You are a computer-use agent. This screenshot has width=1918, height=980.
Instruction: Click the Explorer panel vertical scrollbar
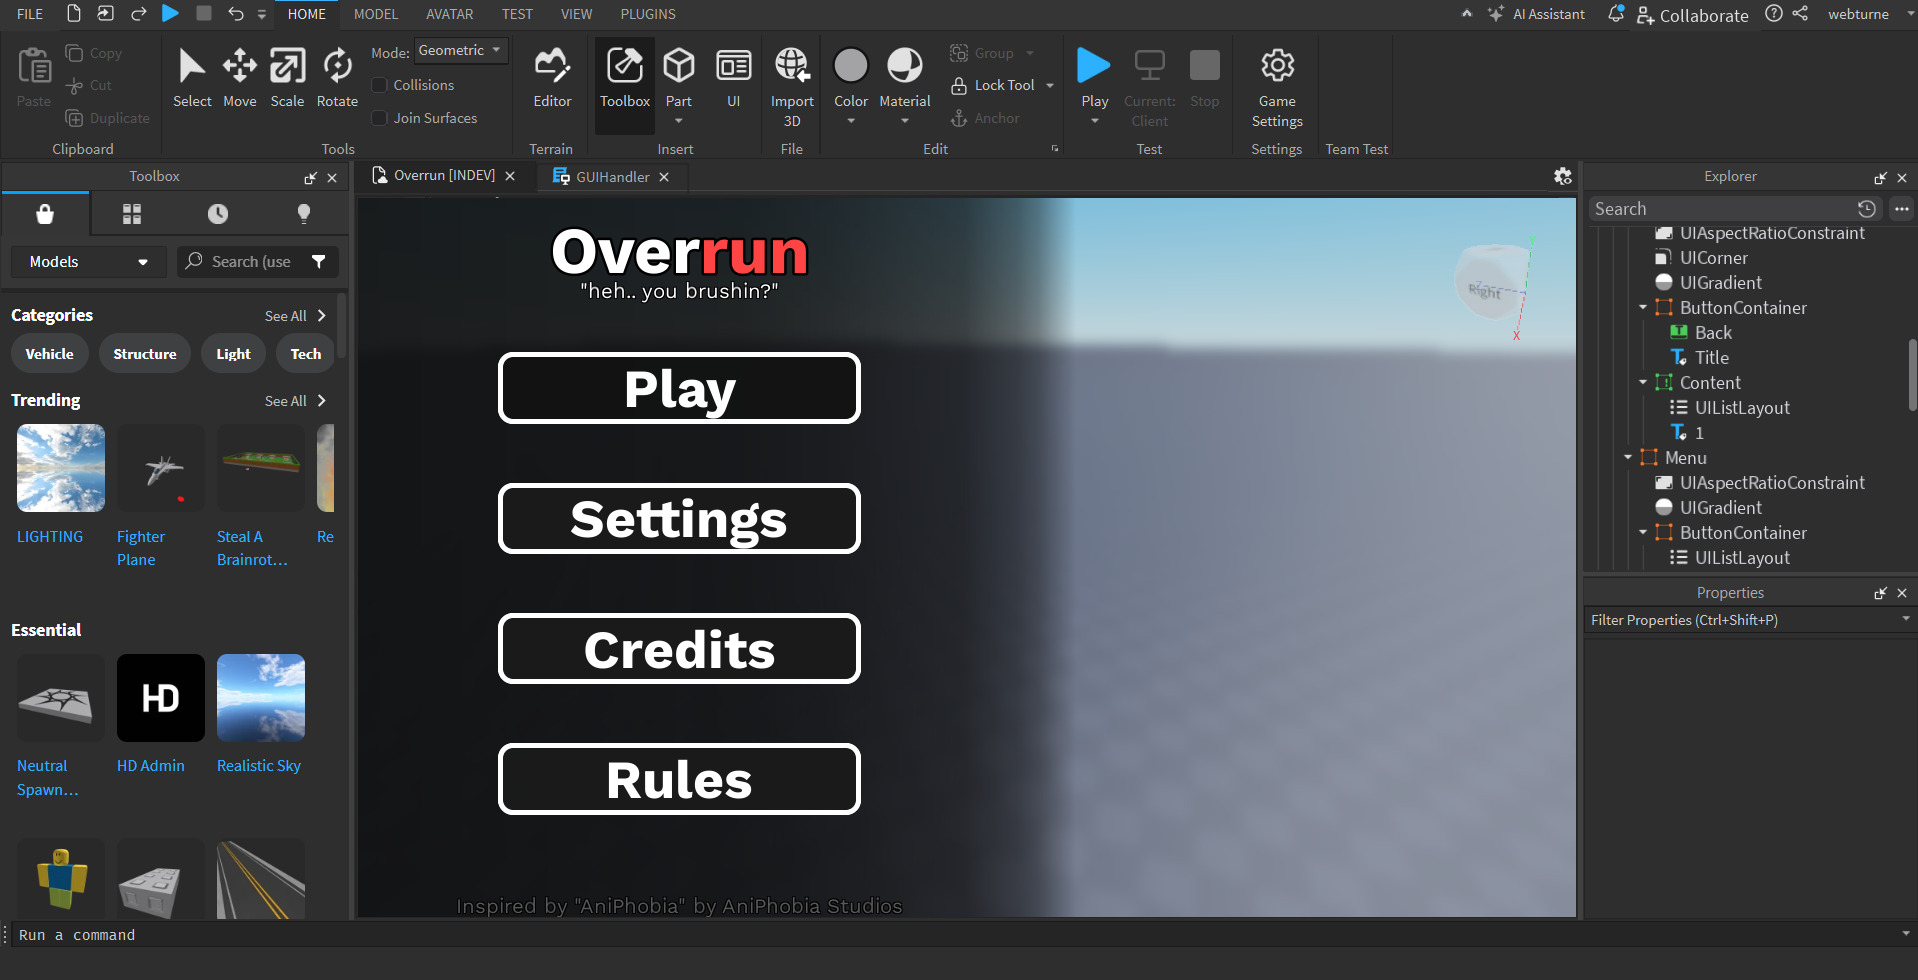[1912, 375]
